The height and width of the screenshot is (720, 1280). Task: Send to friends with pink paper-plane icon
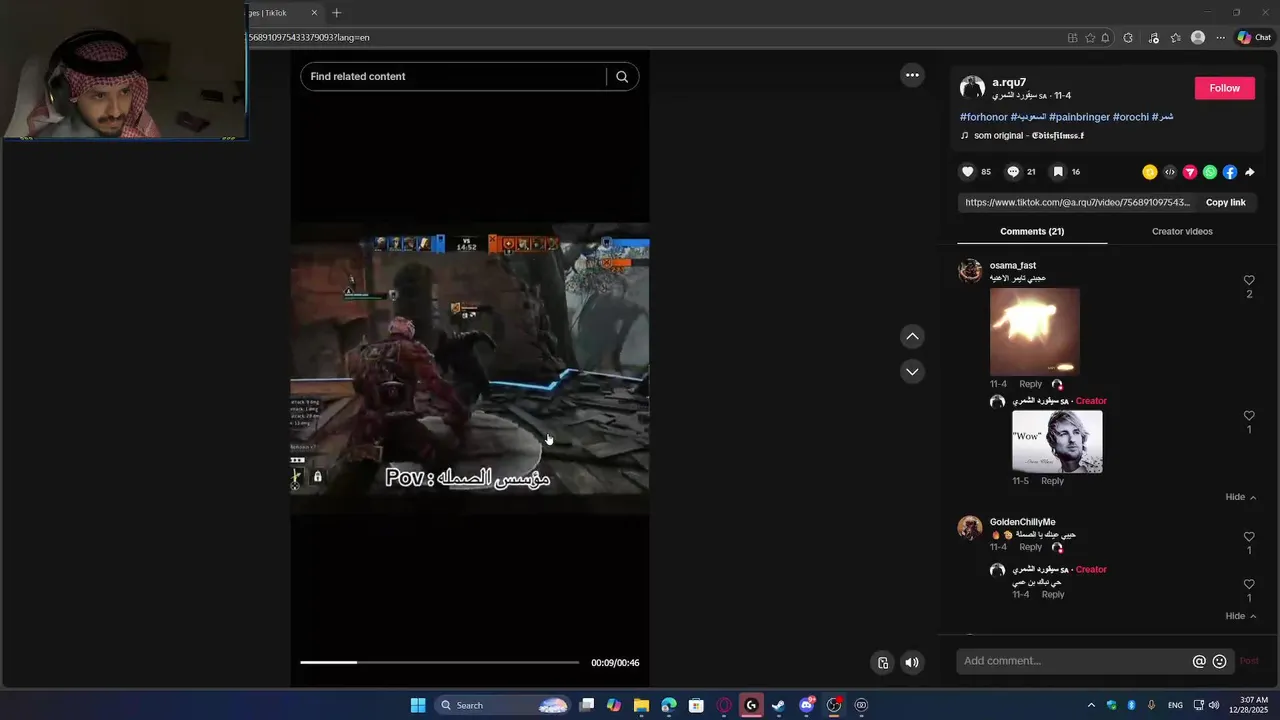(1190, 172)
